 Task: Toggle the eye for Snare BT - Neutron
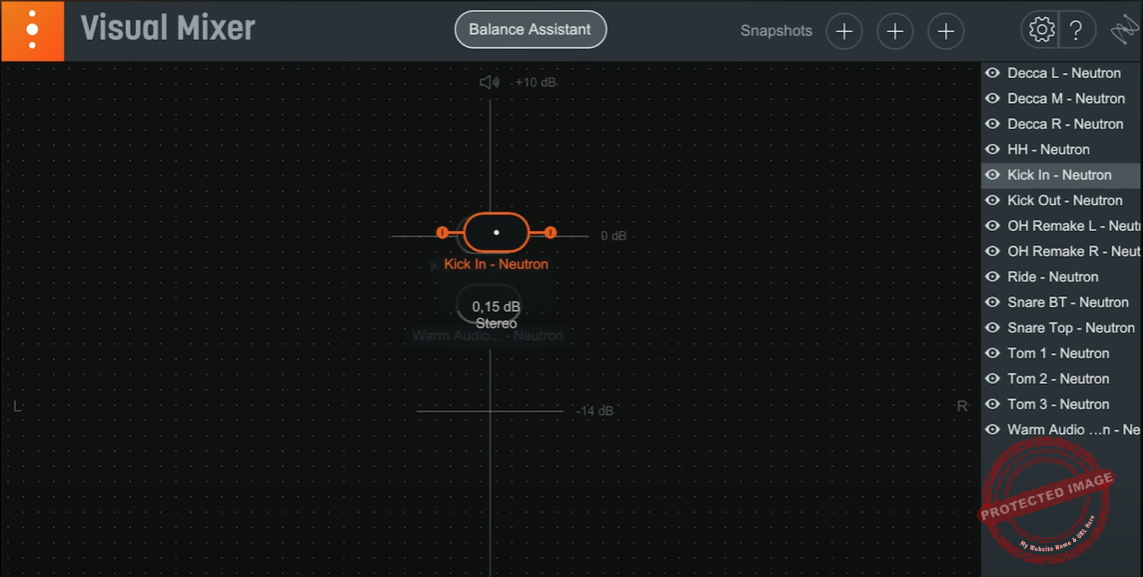click(992, 302)
